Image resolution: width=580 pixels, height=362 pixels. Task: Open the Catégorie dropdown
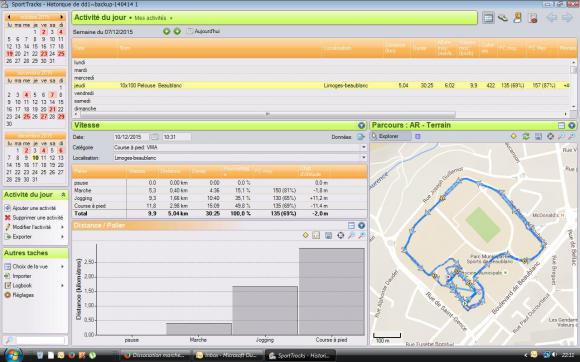[364, 147]
